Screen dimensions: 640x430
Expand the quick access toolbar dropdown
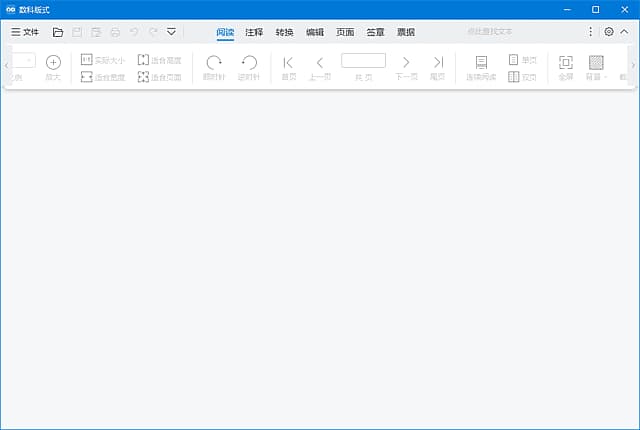coord(172,32)
